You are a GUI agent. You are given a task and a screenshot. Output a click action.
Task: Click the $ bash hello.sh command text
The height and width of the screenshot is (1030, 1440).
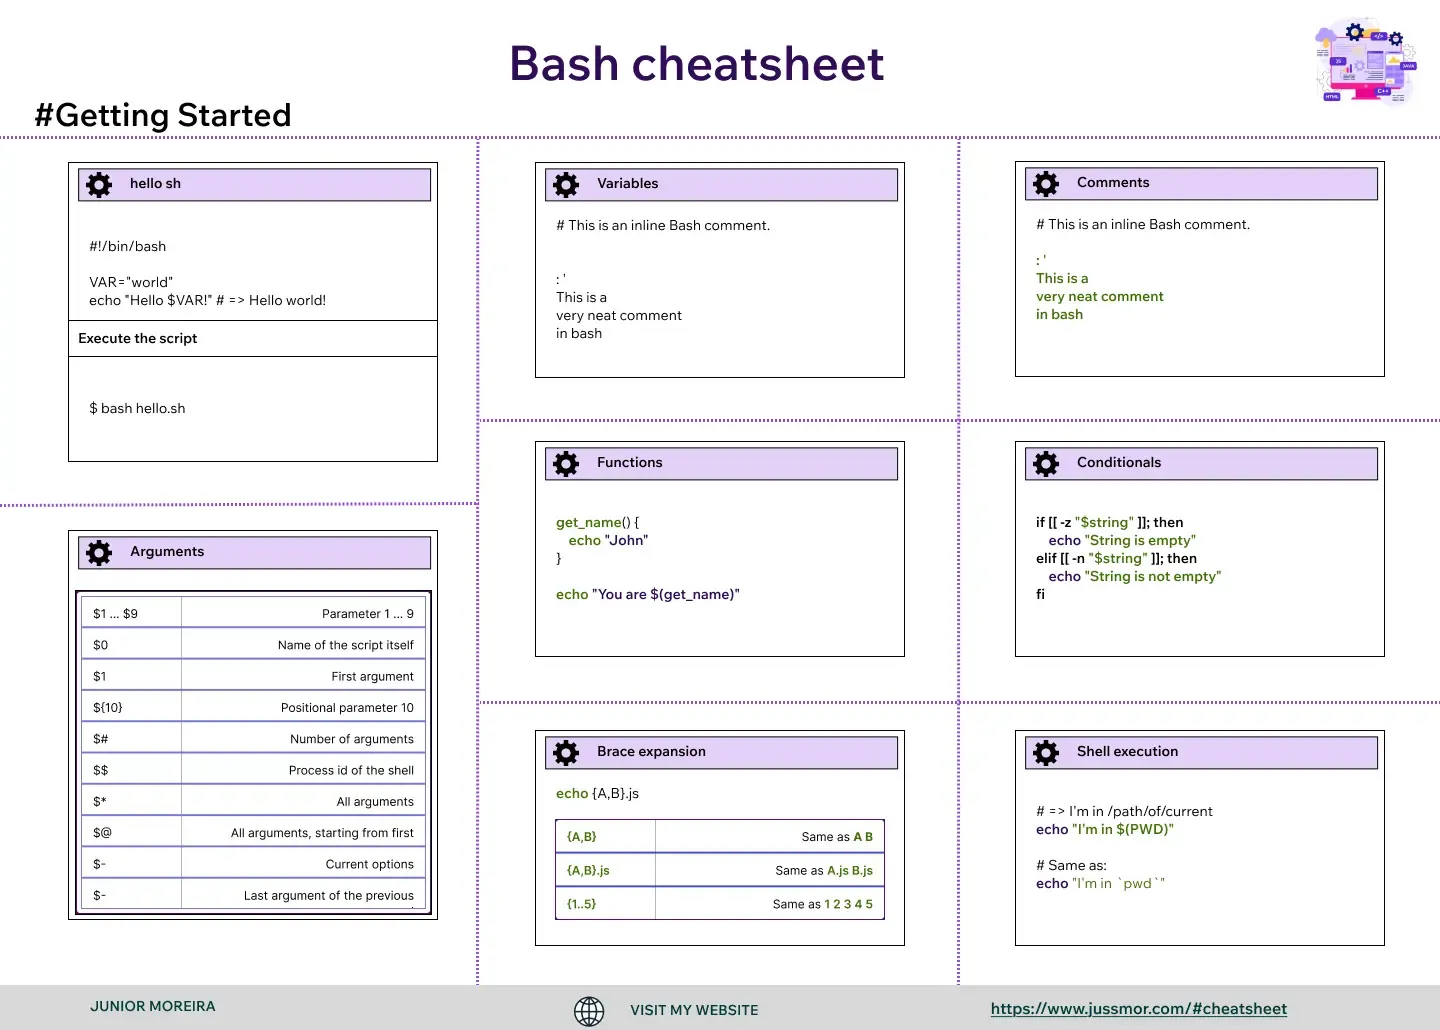pos(137,408)
